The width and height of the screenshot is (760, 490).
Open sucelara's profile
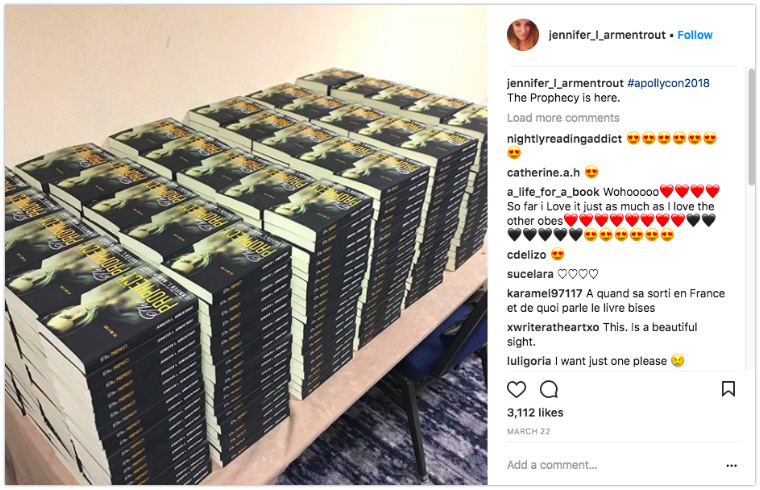530,274
